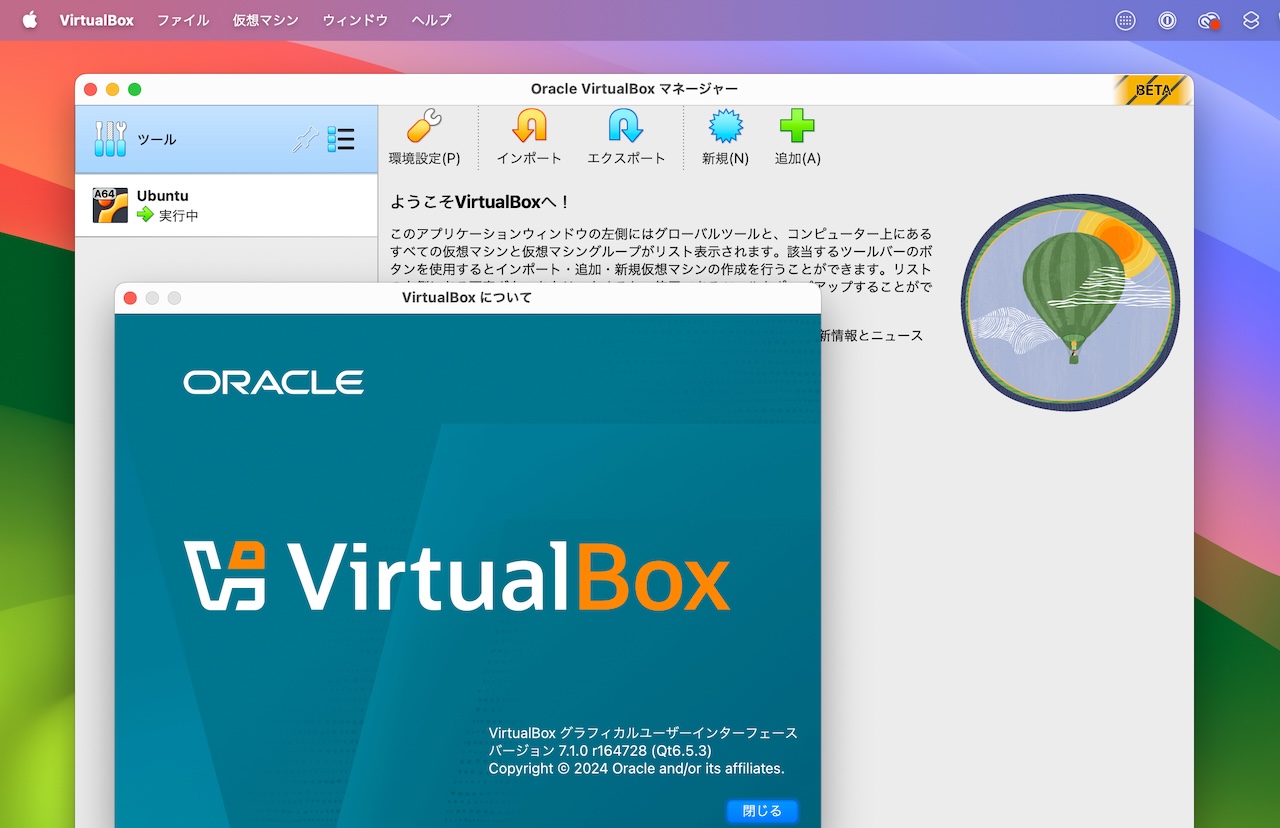Viewport: 1280px width, 828px height.
Task: Click the 1Password menu bar icon
Action: pyautogui.click(x=1167, y=20)
